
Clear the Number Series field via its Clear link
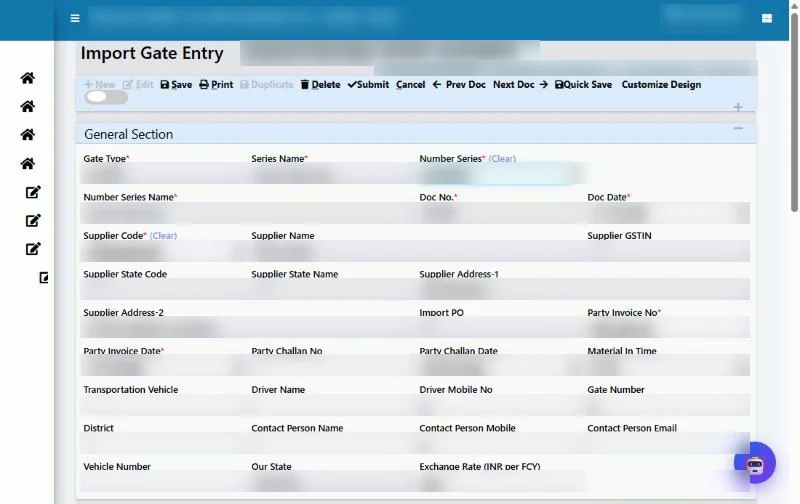502,159
